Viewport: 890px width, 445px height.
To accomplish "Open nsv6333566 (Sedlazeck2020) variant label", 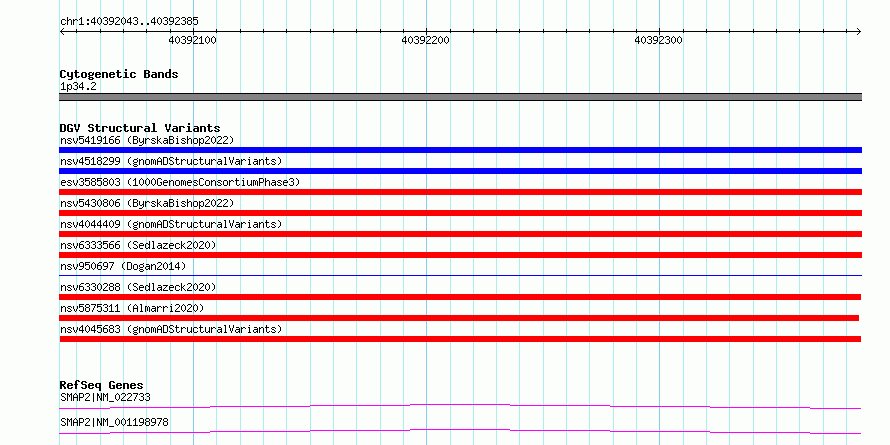I will [138, 245].
